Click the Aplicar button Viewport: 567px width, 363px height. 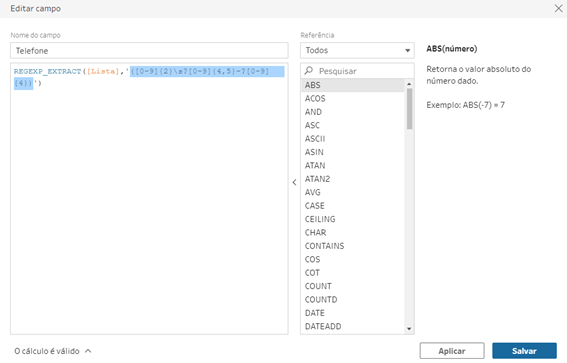point(452,351)
